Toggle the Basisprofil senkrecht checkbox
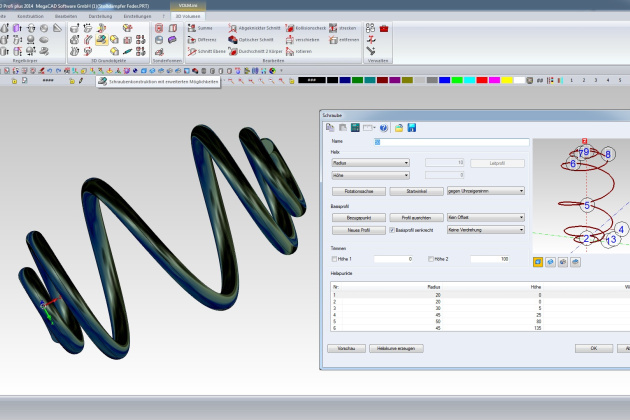The width and height of the screenshot is (630, 420). pos(392,229)
